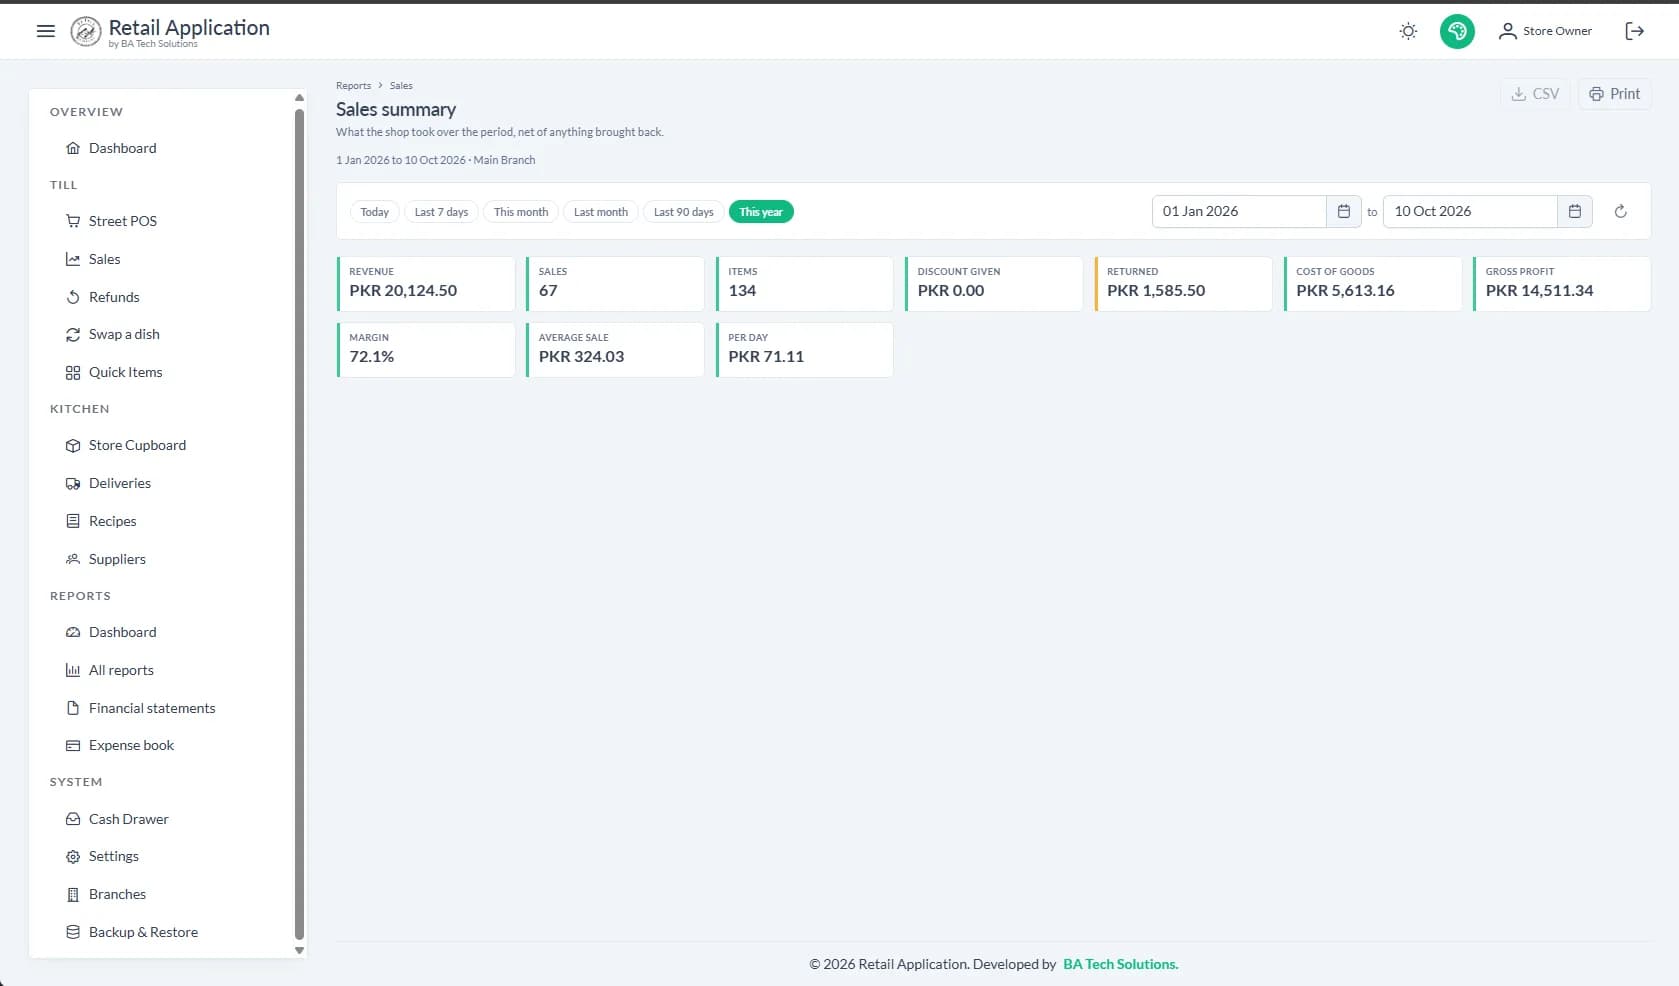This screenshot has height=986, width=1679.
Task: Open calendar picker for start date
Action: 1344,211
